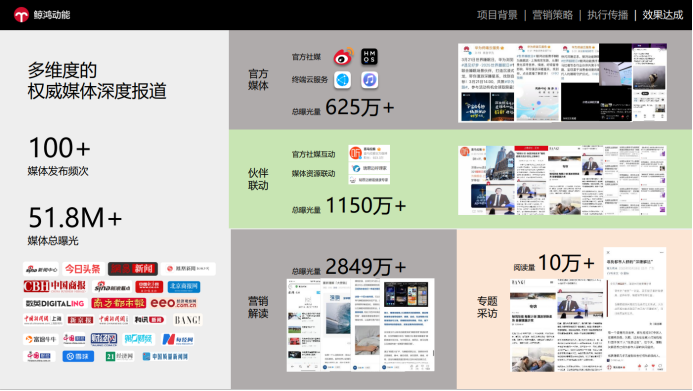
Task: Click the 富途牛牛 logo
Action: [x=40, y=339]
